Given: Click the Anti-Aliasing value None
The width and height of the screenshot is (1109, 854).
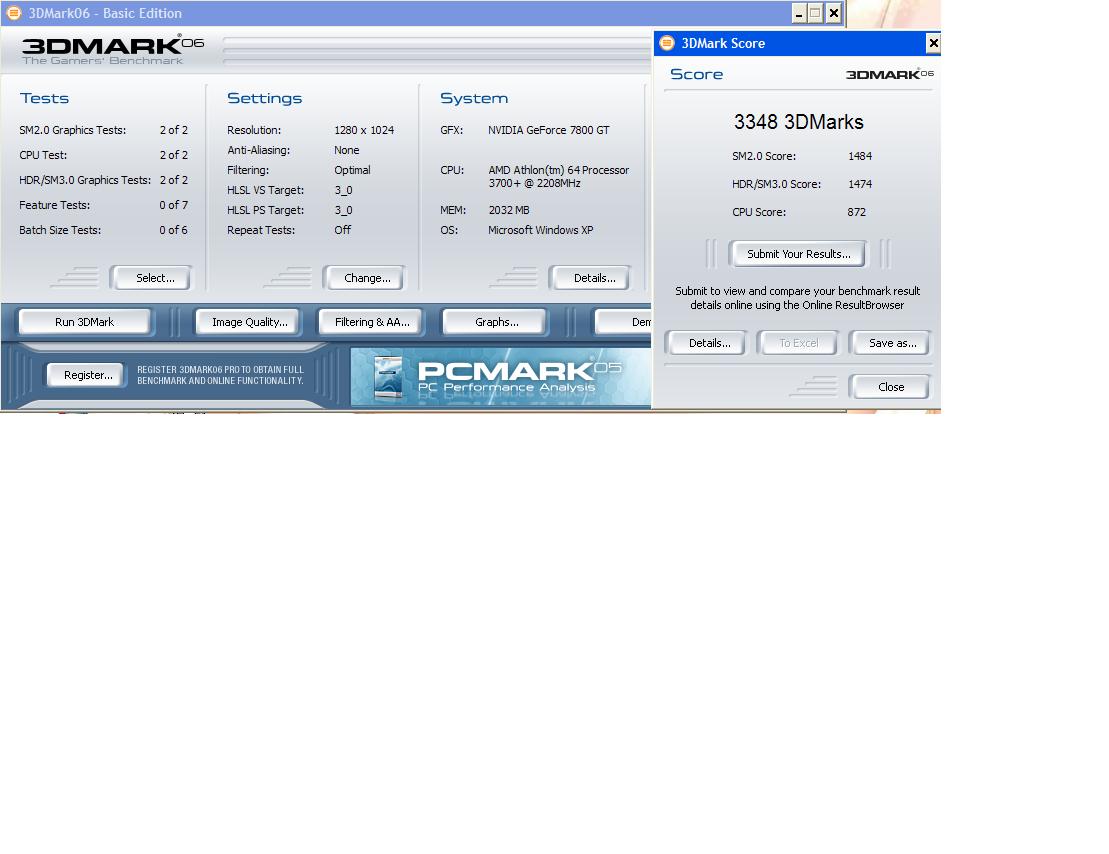Looking at the screenshot, I should tap(347, 150).
